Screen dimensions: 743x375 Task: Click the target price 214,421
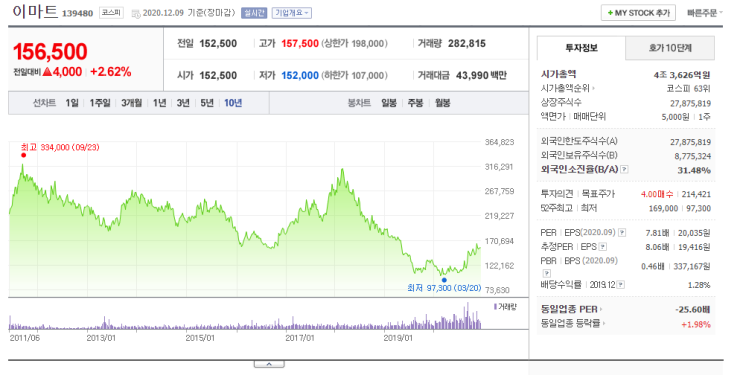[697, 194]
